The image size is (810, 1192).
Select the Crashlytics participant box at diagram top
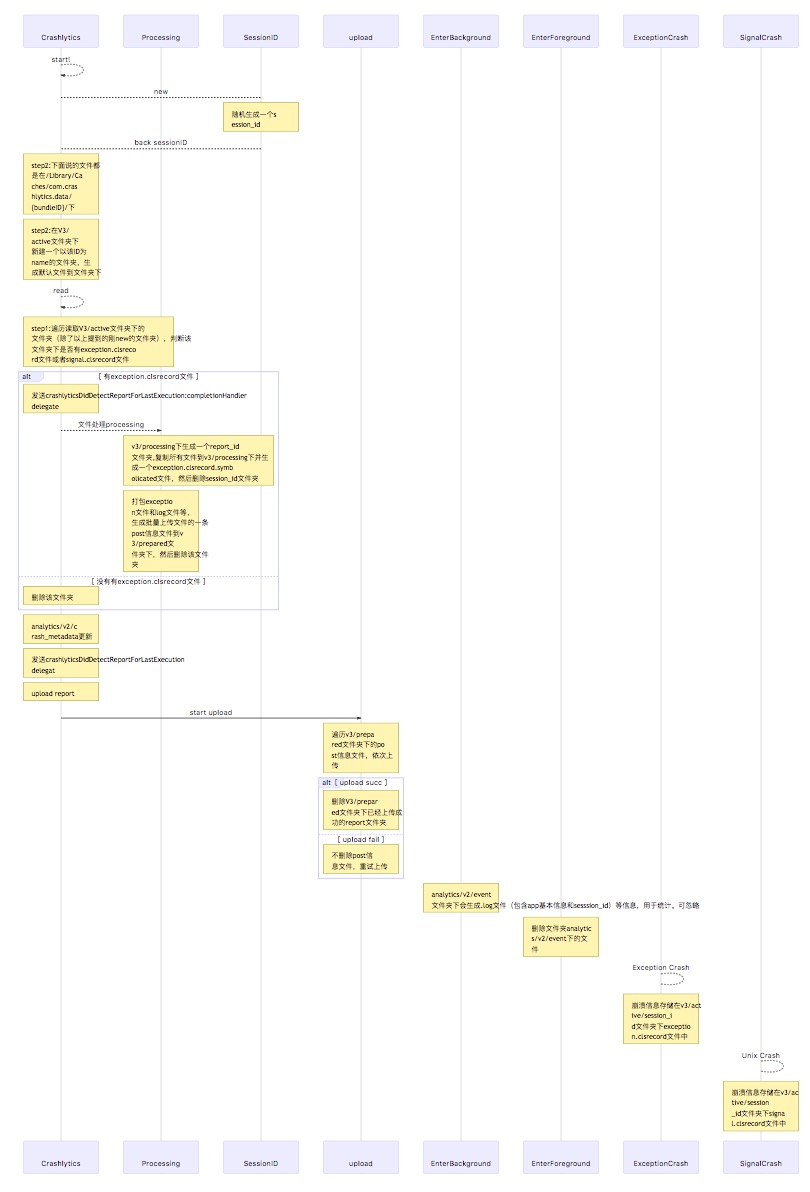61,31
